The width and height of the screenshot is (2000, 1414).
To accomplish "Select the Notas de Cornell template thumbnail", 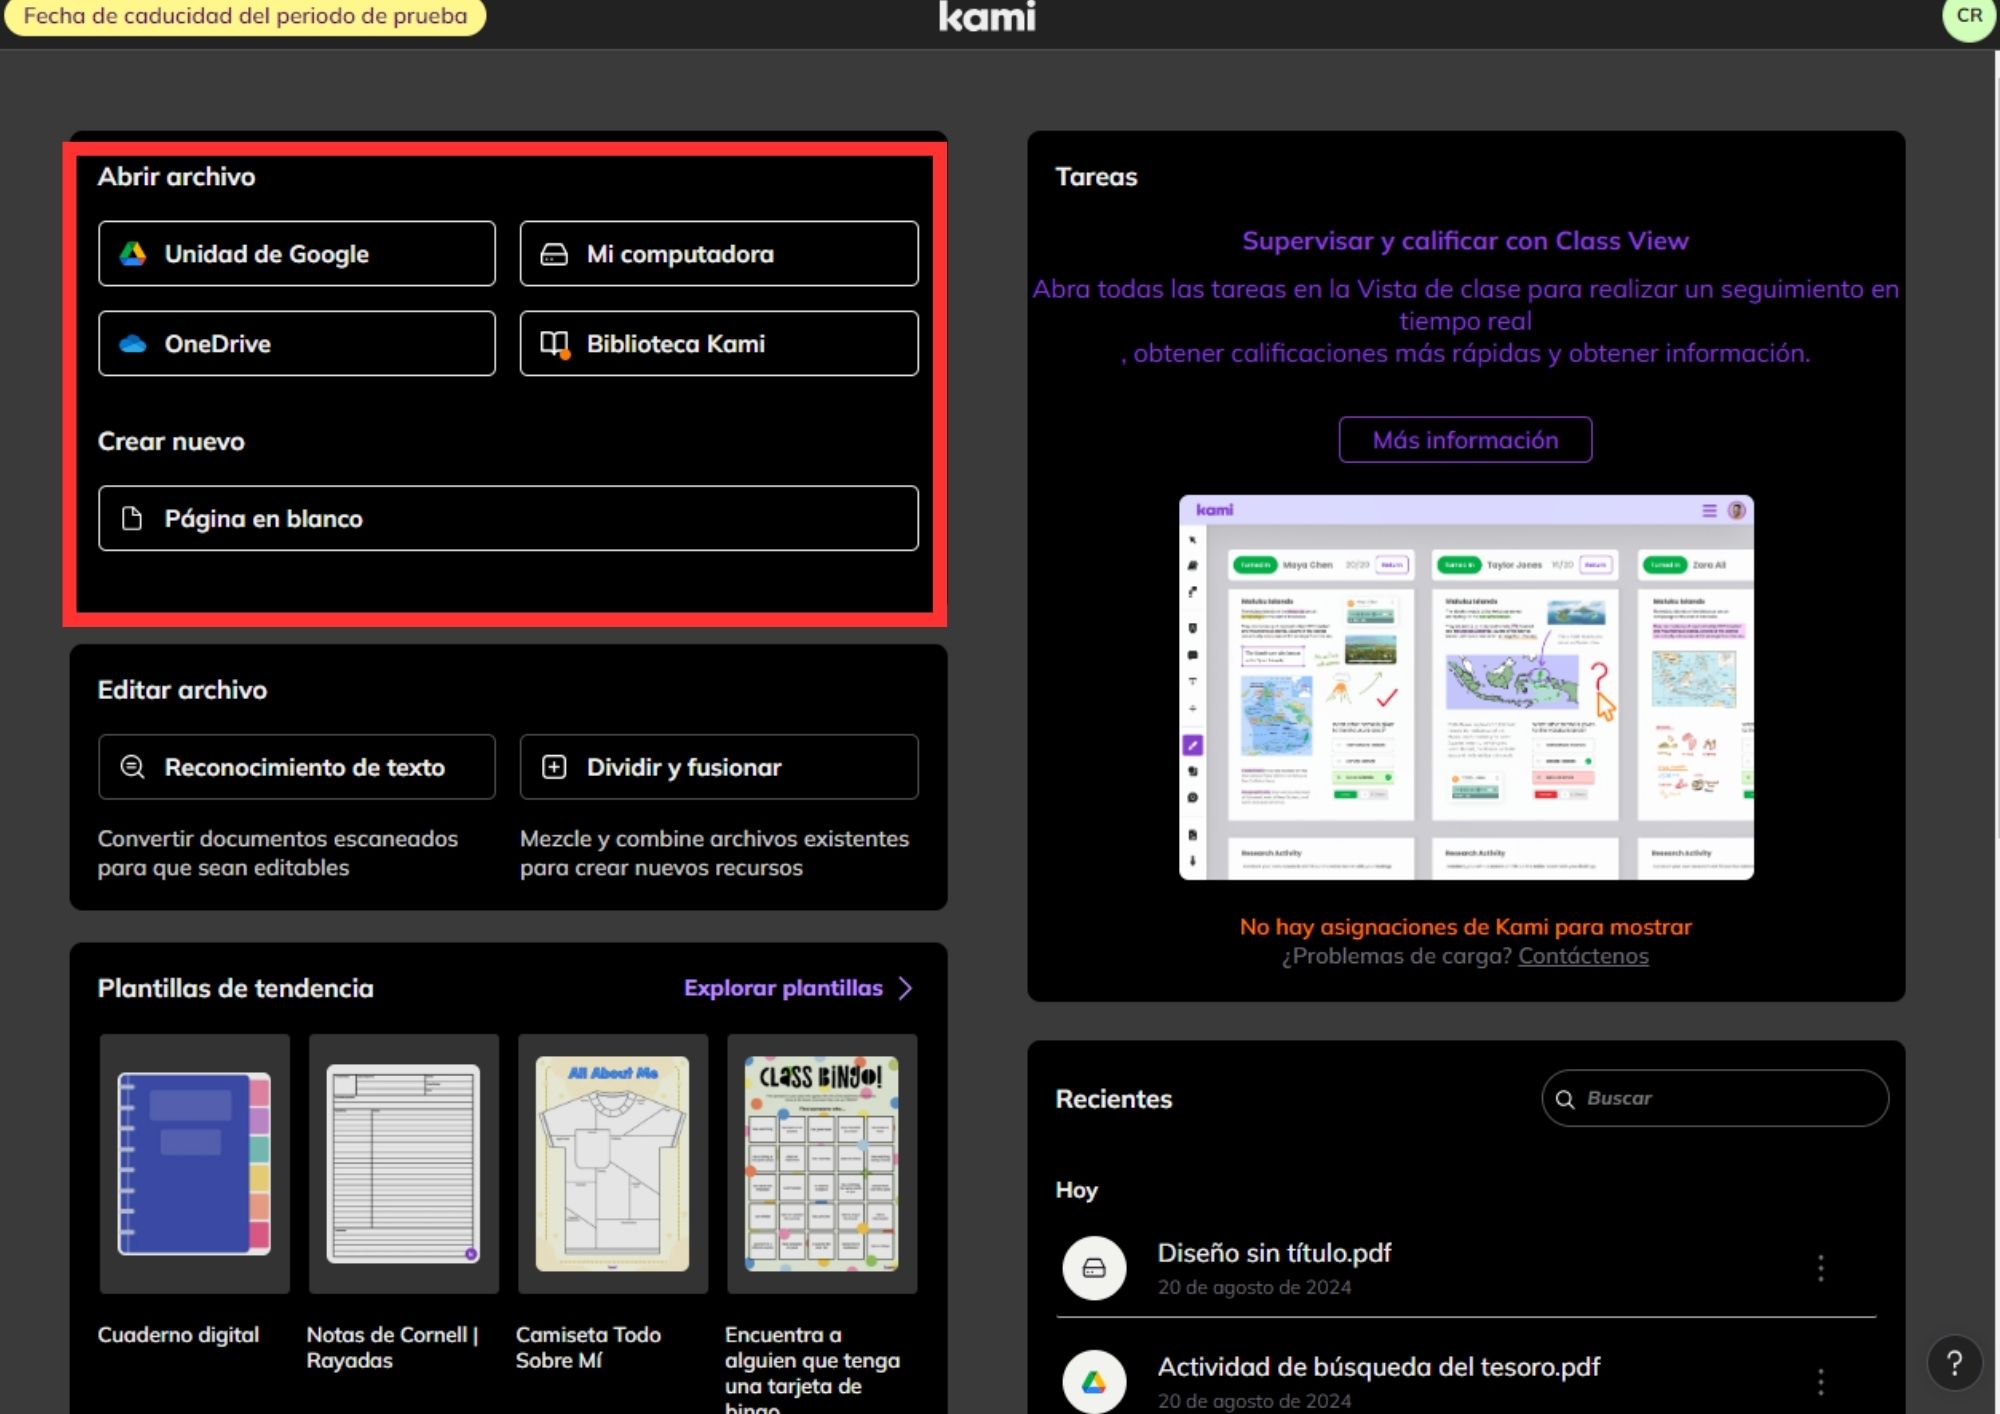I will coord(403,1164).
